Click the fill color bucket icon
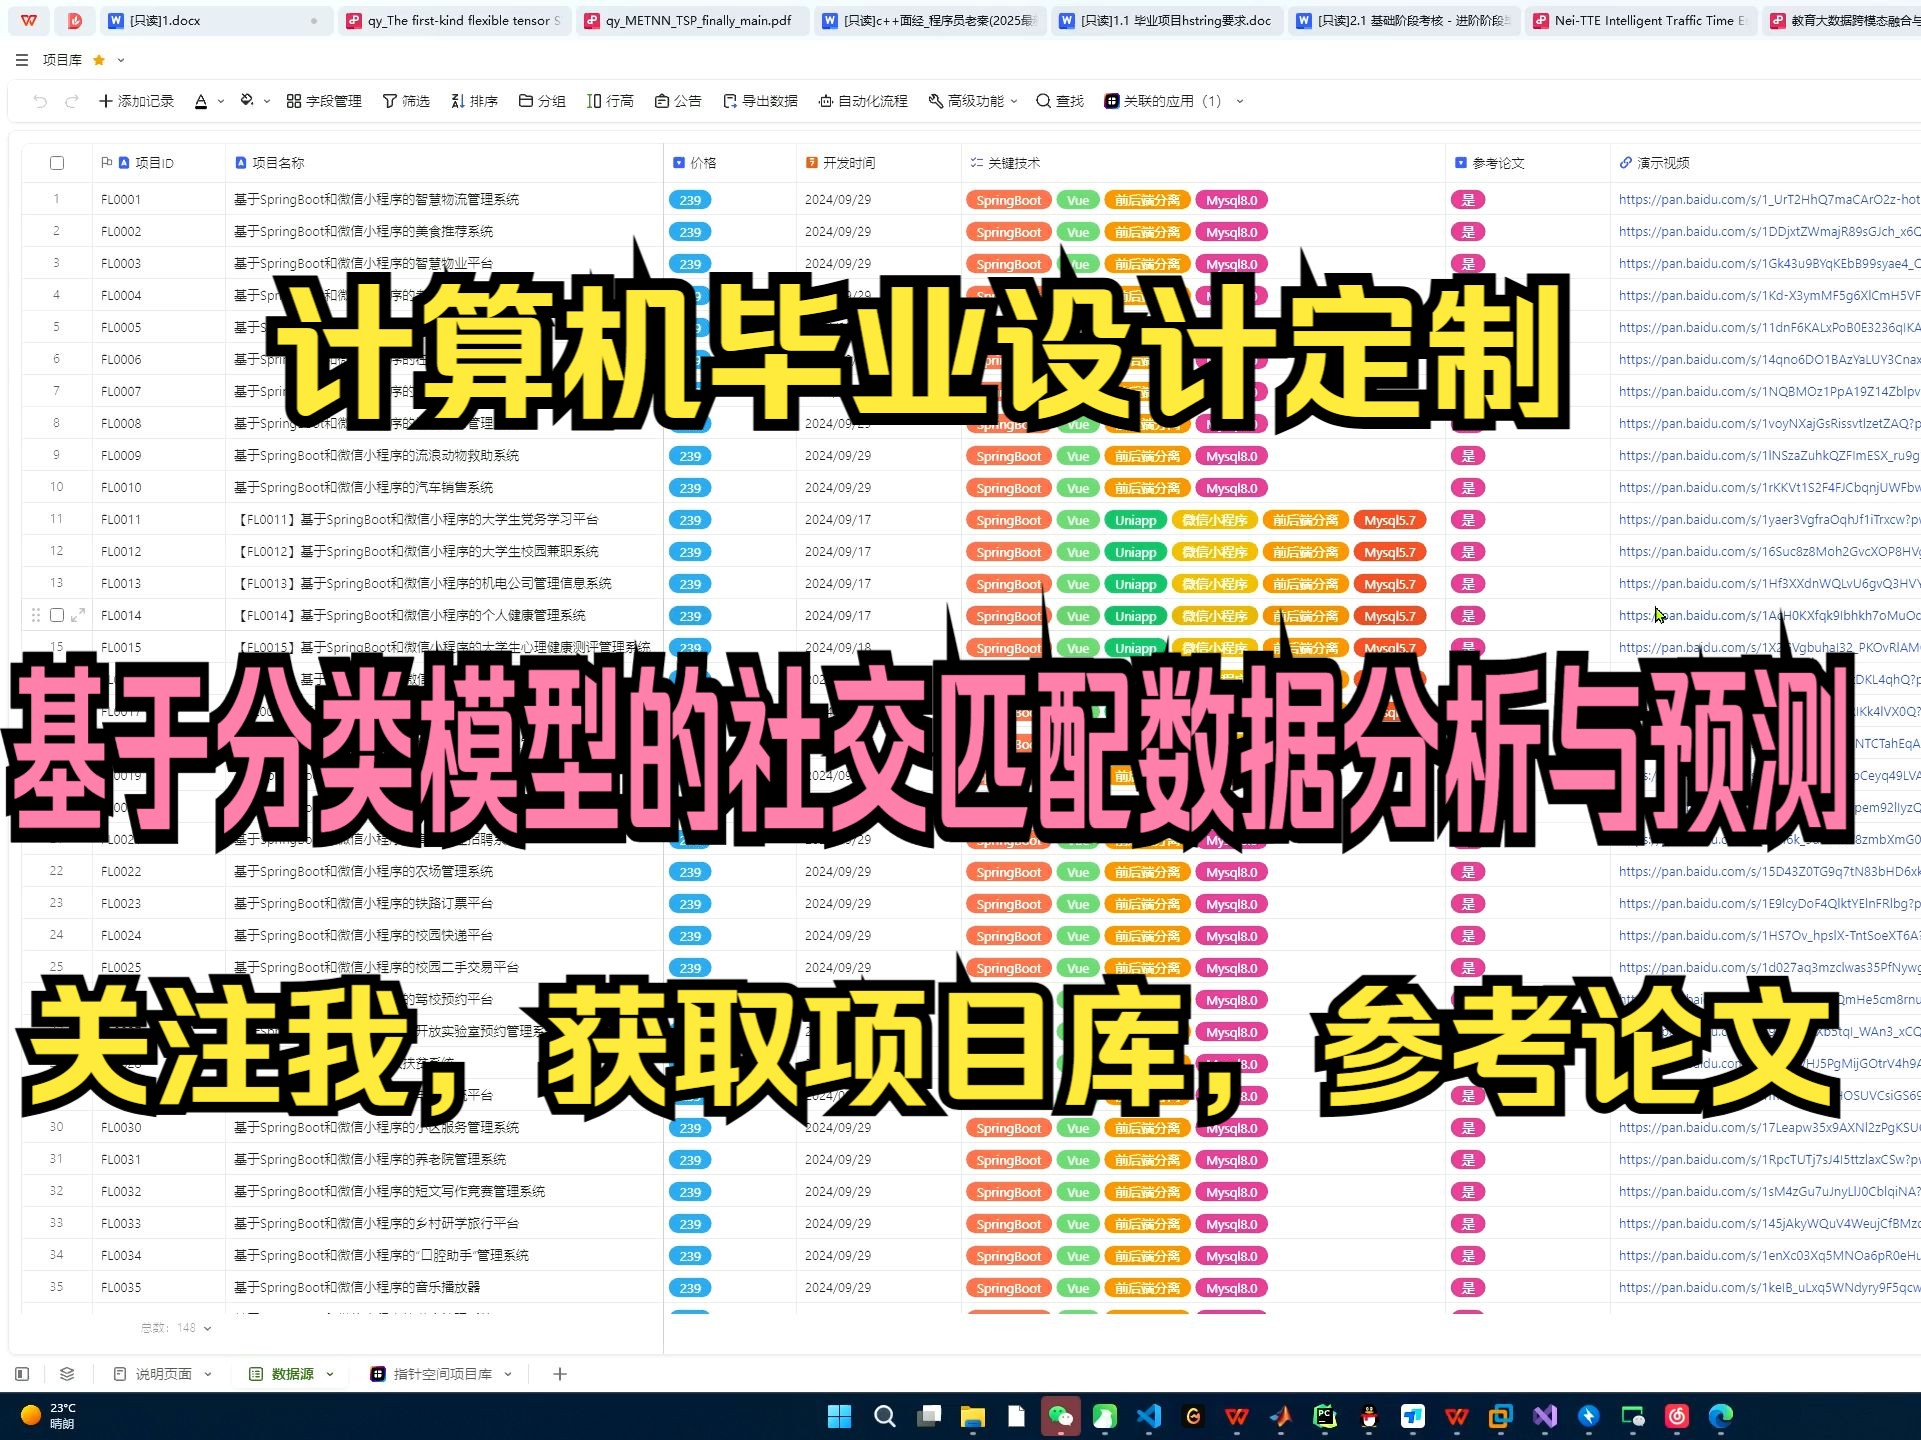Viewport: 1921px width, 1440px height. 247,101
